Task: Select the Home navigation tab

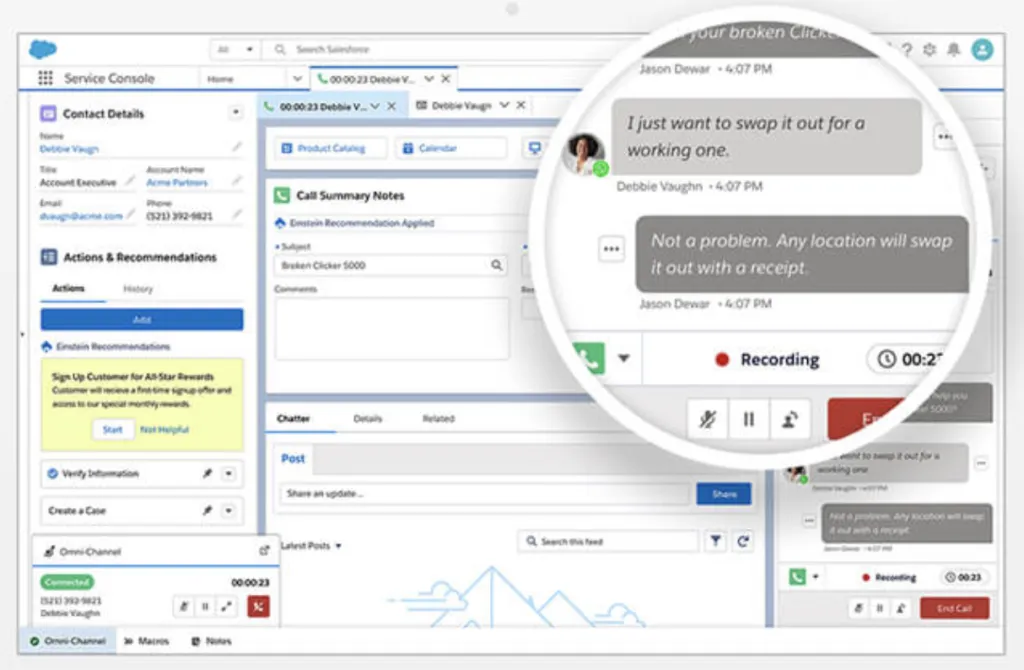Action: (221, 79)
